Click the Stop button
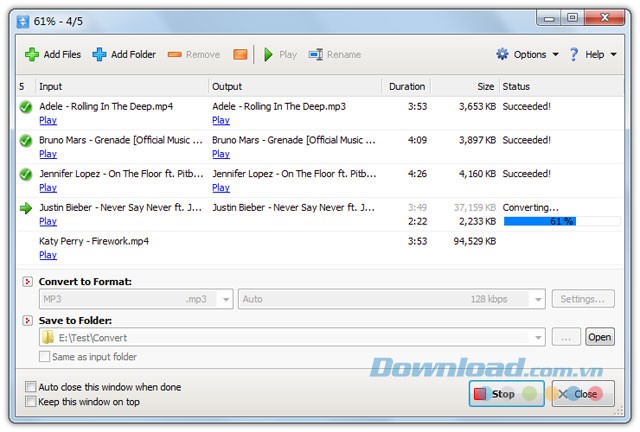Screen dimensions: 640x432 pyautogui.click(x=507, y=394)
